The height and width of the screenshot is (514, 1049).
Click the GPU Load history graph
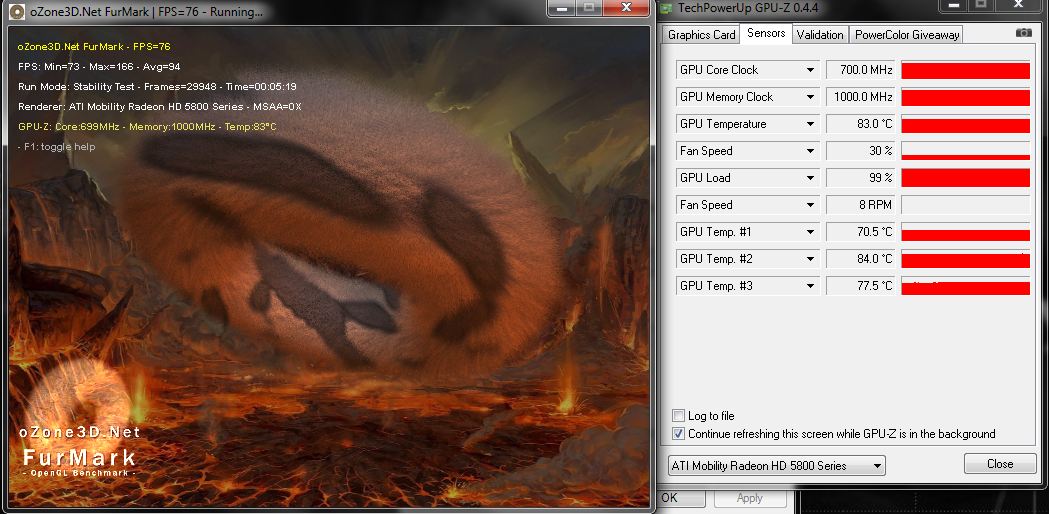click(x=965, y=178)
